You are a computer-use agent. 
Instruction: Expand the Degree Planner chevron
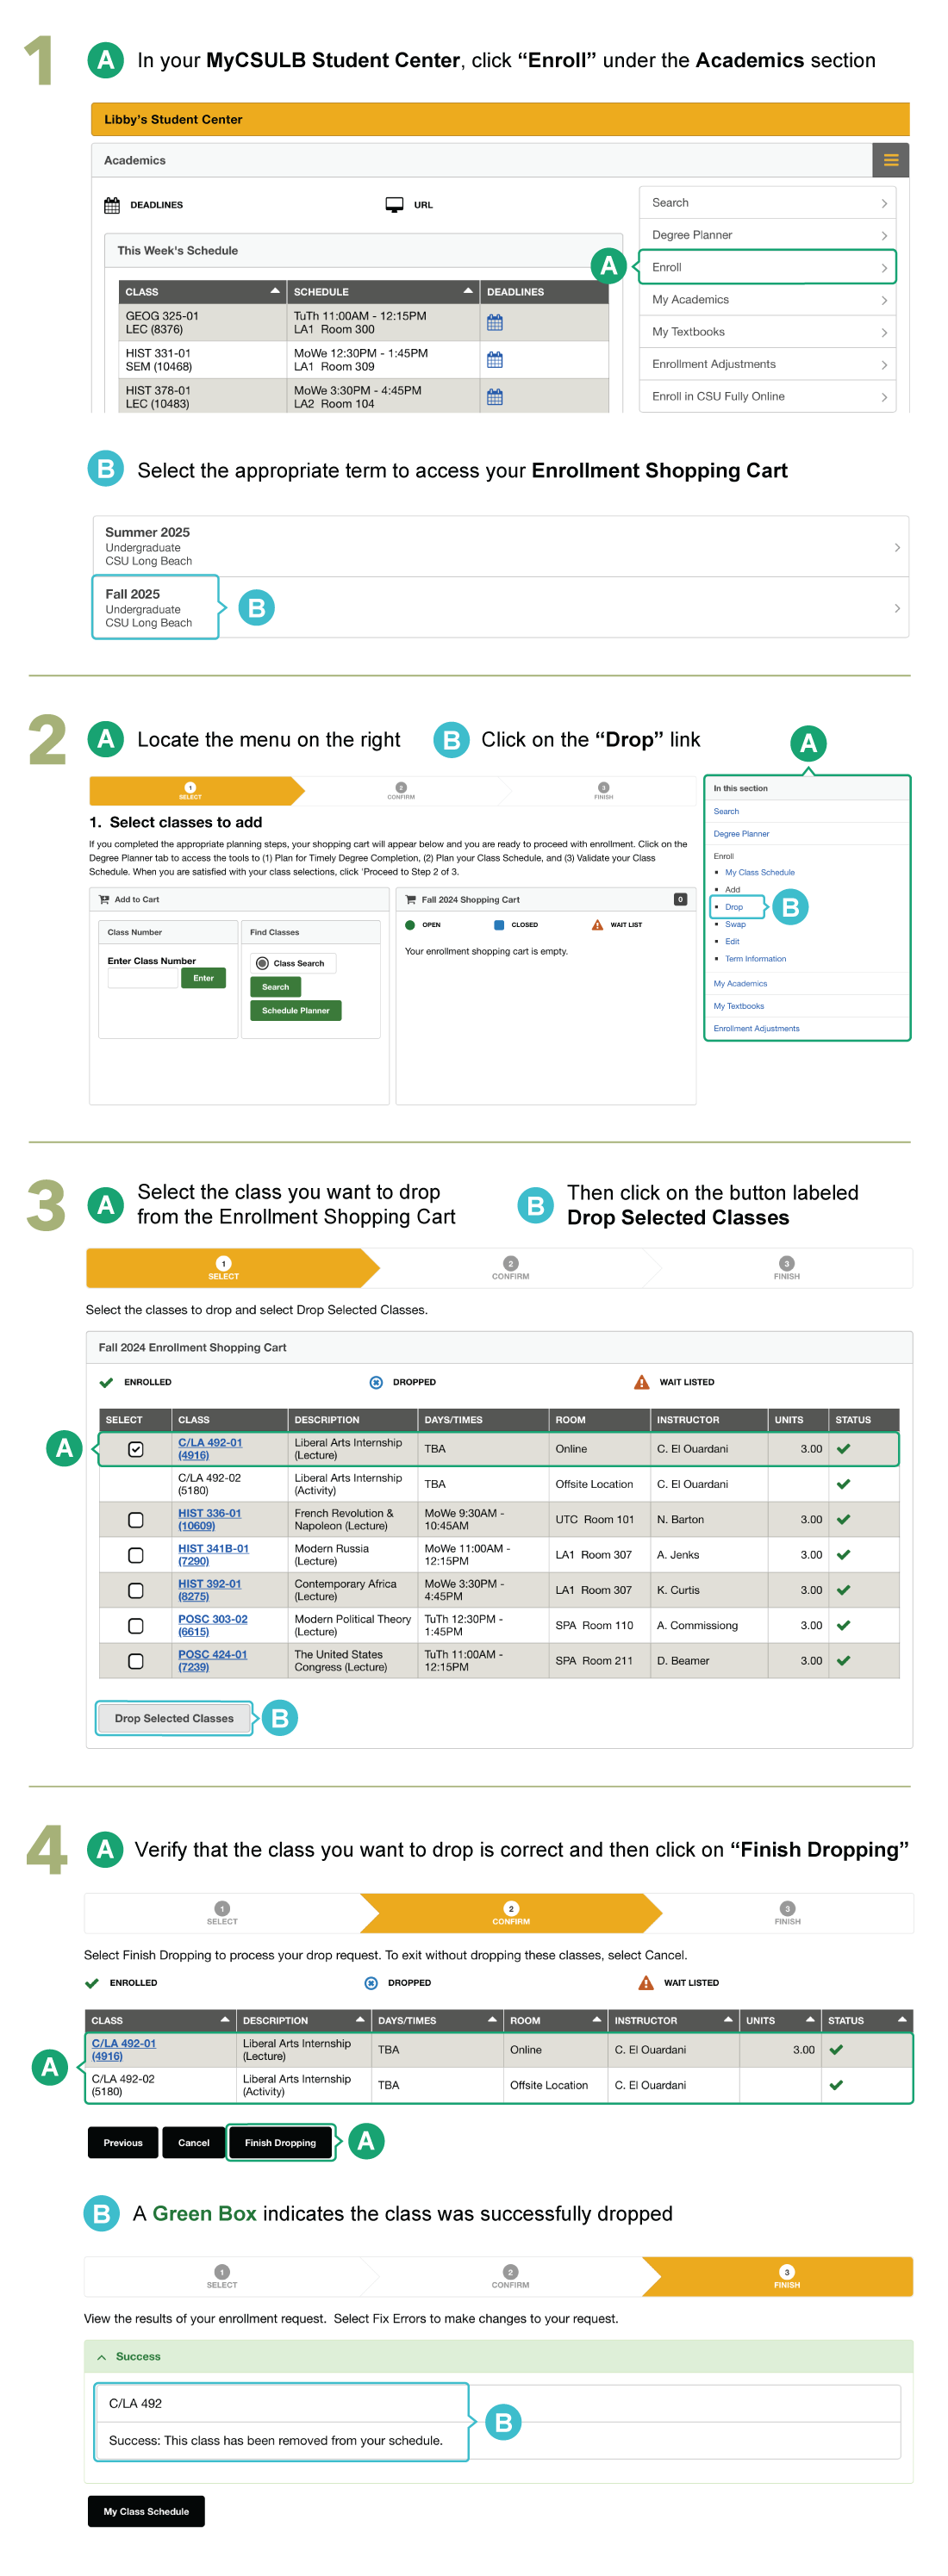pos(883,235)
